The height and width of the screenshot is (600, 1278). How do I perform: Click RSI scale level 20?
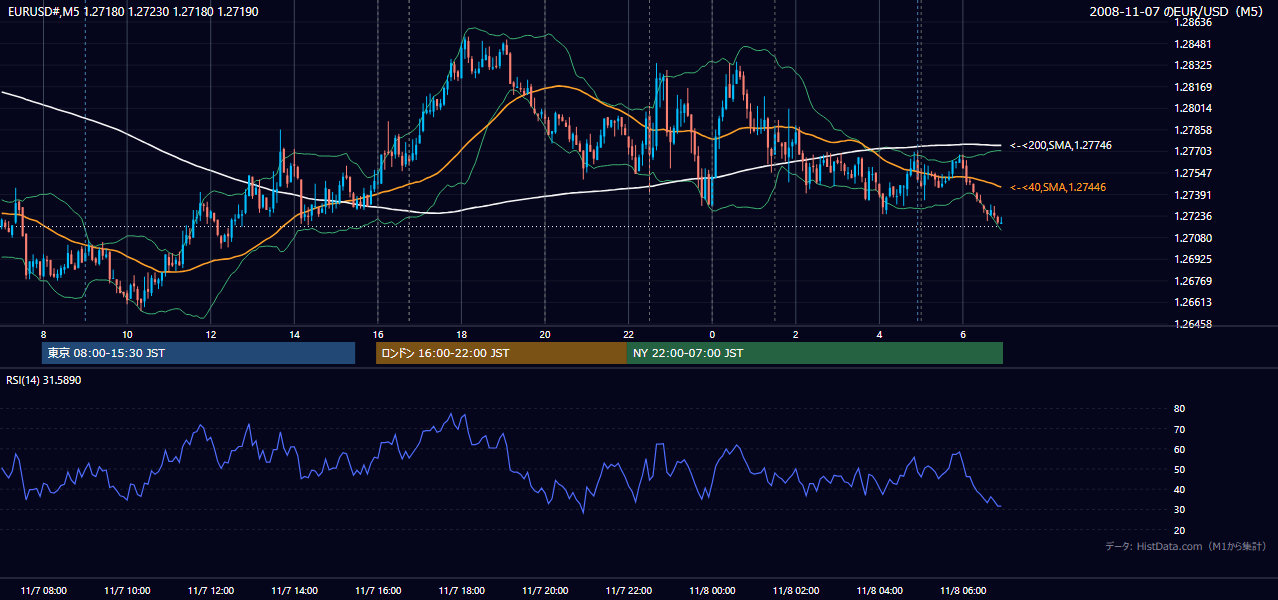click(x=1179, y=530)
